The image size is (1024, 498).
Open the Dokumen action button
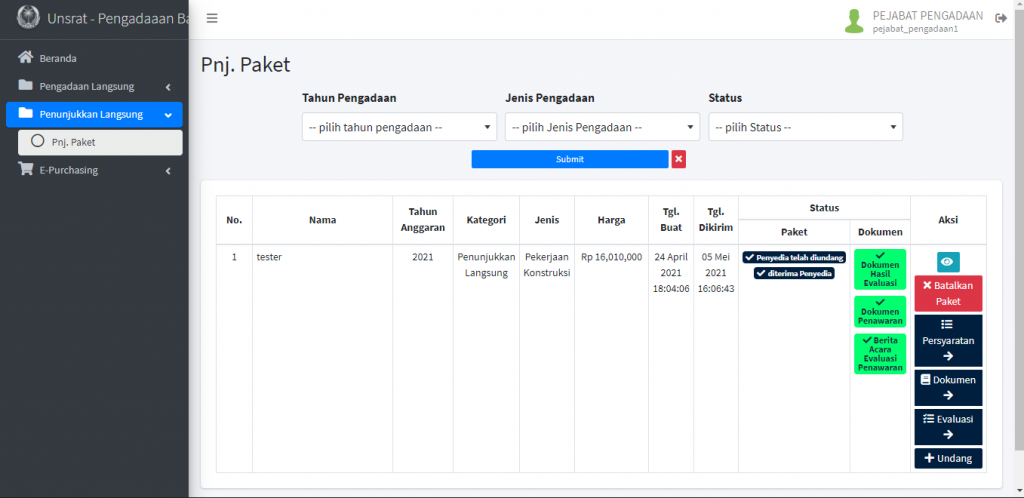pyautogui.click(x=948, y=387)
